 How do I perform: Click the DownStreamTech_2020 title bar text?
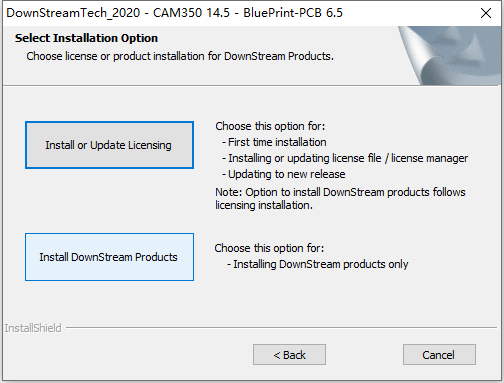(x=73, y=13)
